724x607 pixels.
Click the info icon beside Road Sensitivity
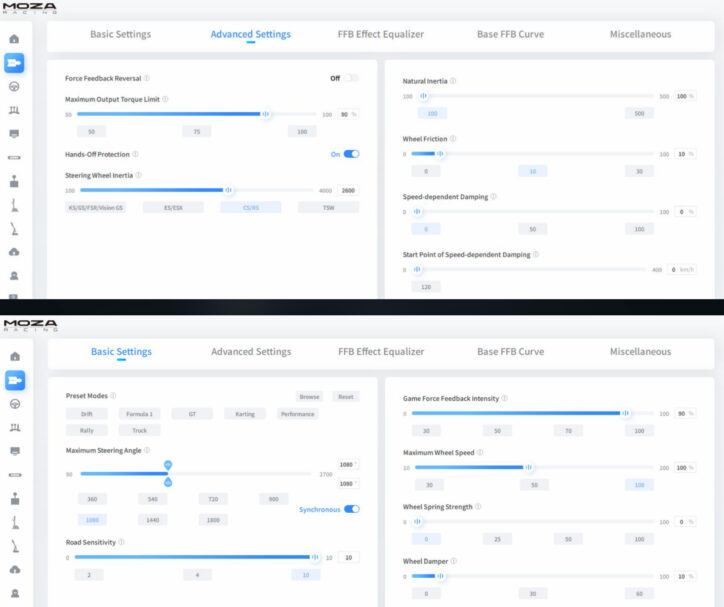tap(122, 542)
